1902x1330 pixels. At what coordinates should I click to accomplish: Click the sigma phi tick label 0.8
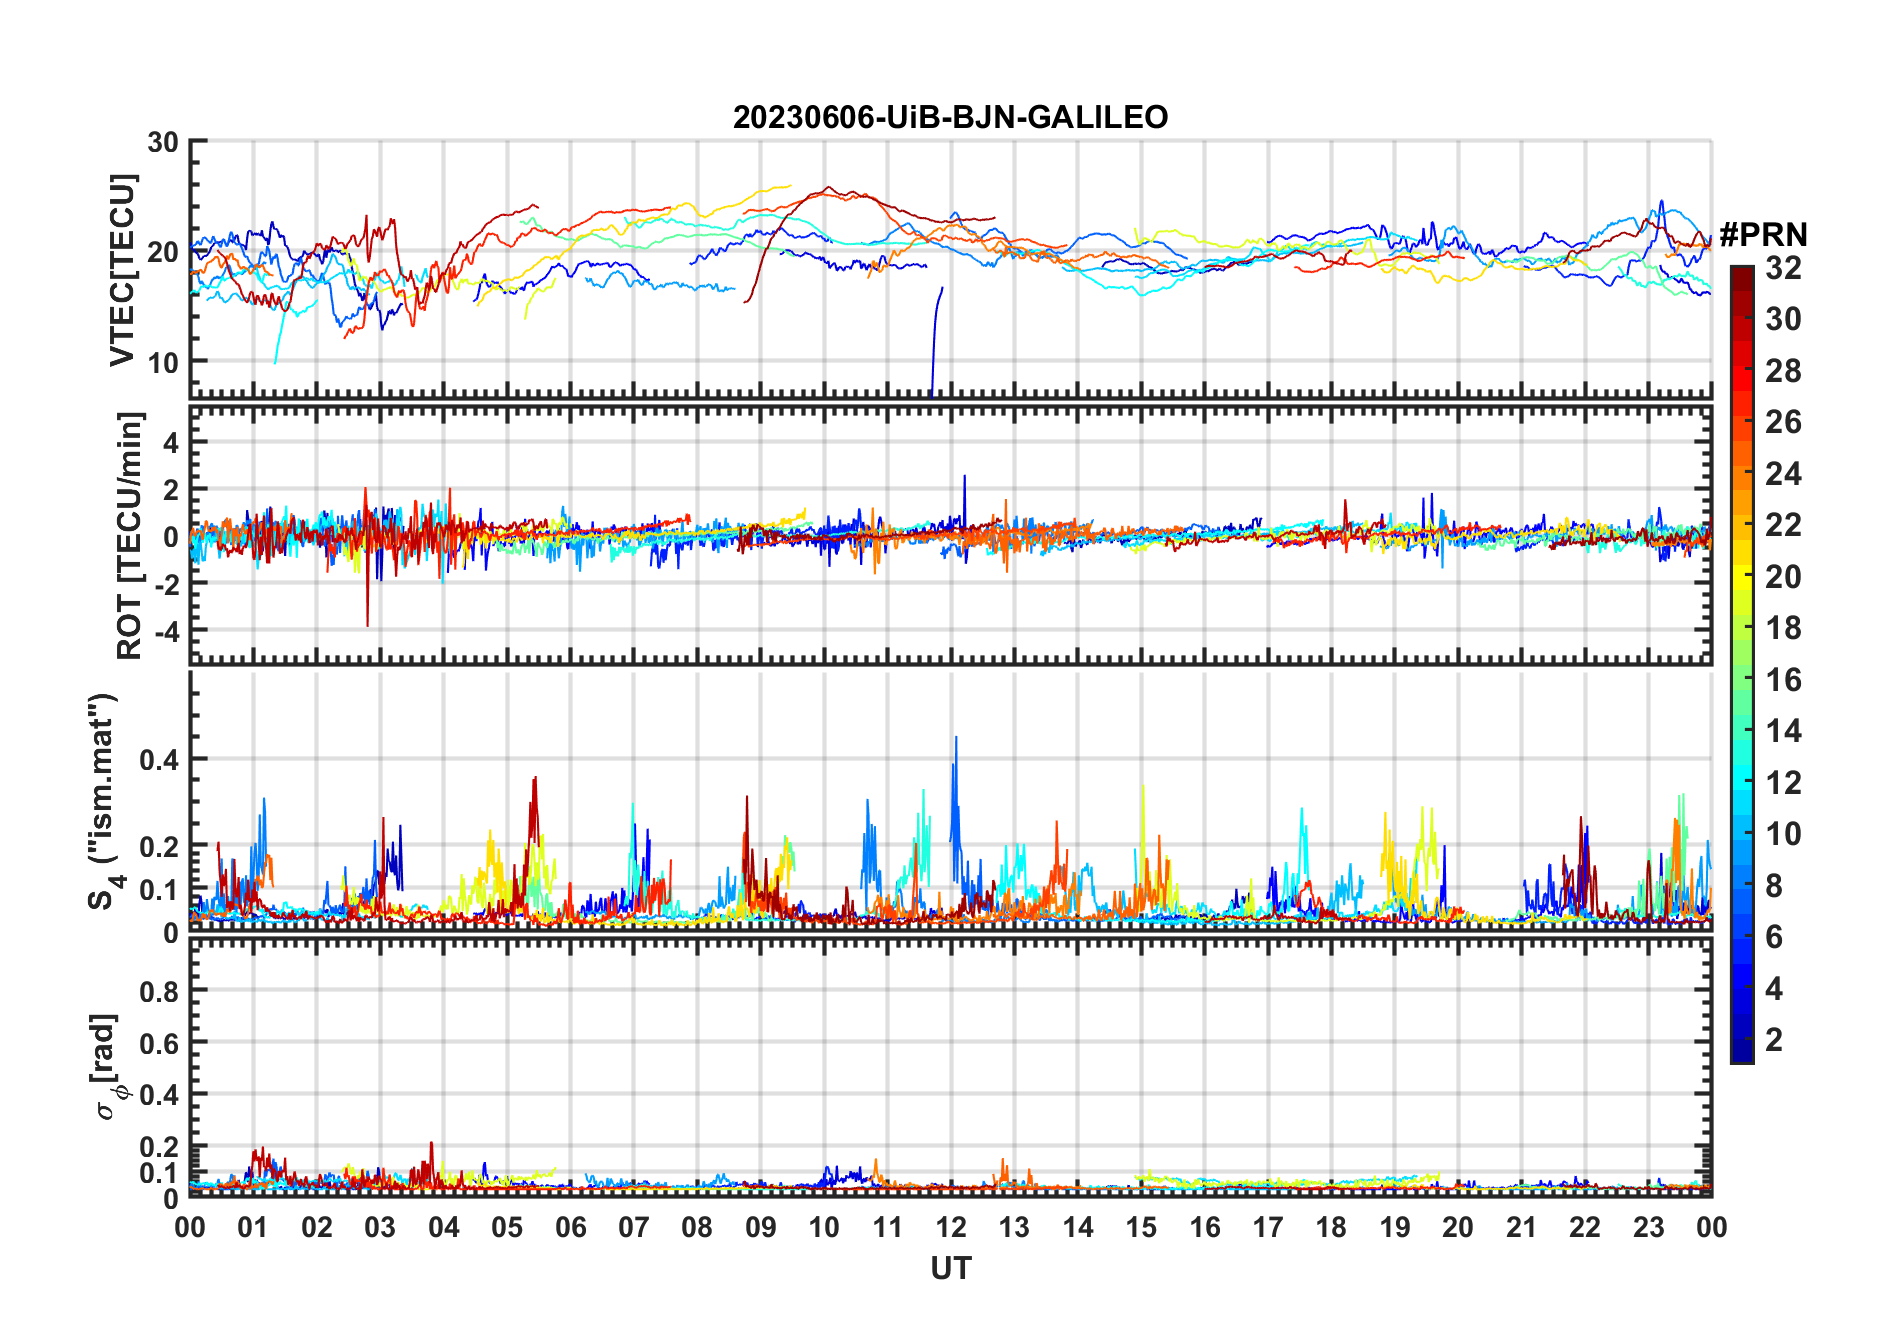(159, 991)
